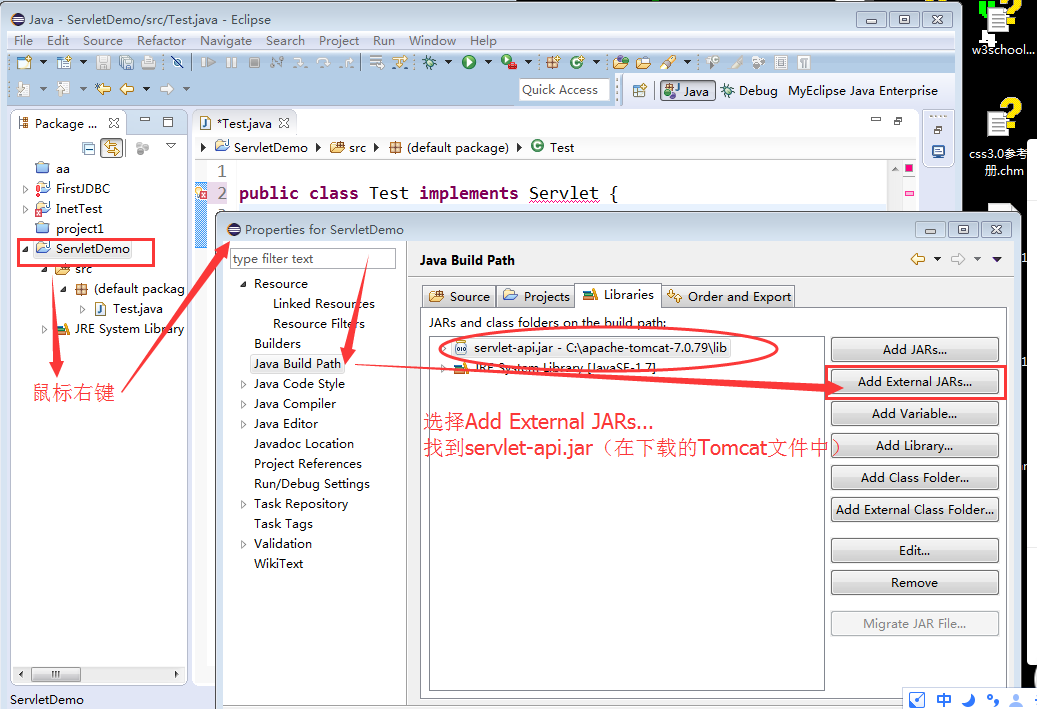The width and height of the screenshot is (1037, 709).
Task: Click the green Run launch icon
Action: tap(469, 63)
